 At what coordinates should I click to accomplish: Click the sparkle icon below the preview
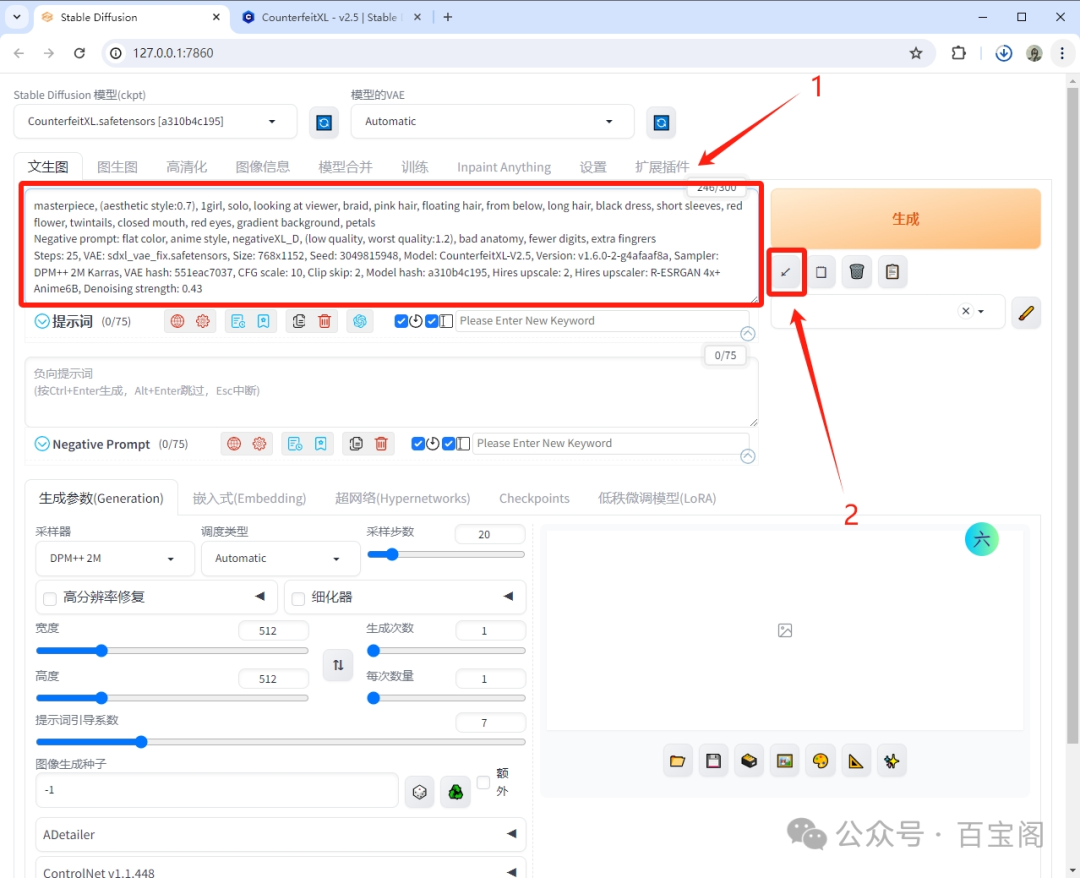click(x=892, y=761)
